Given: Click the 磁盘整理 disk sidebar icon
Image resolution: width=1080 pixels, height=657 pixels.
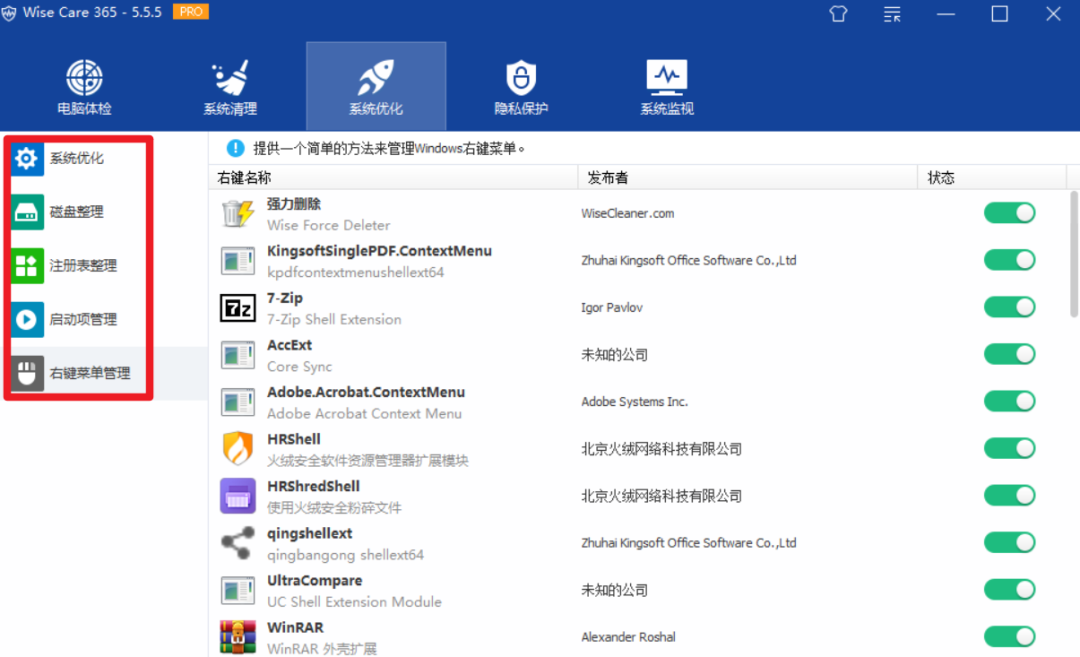Looking at the screenshot, I should 26,212.
